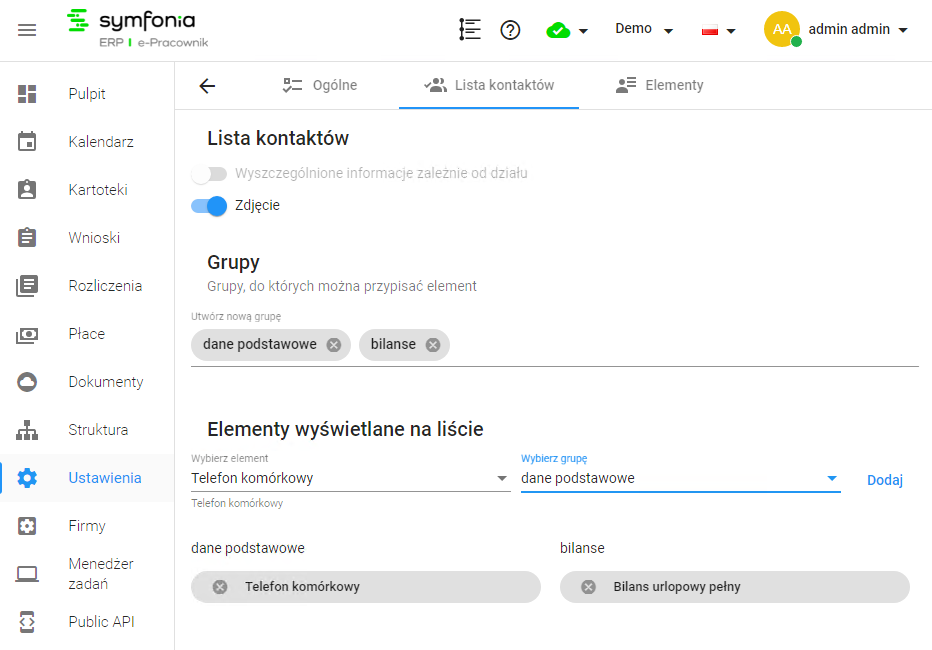Open the Wybierz grupę dropdown

tap(681, 478)
